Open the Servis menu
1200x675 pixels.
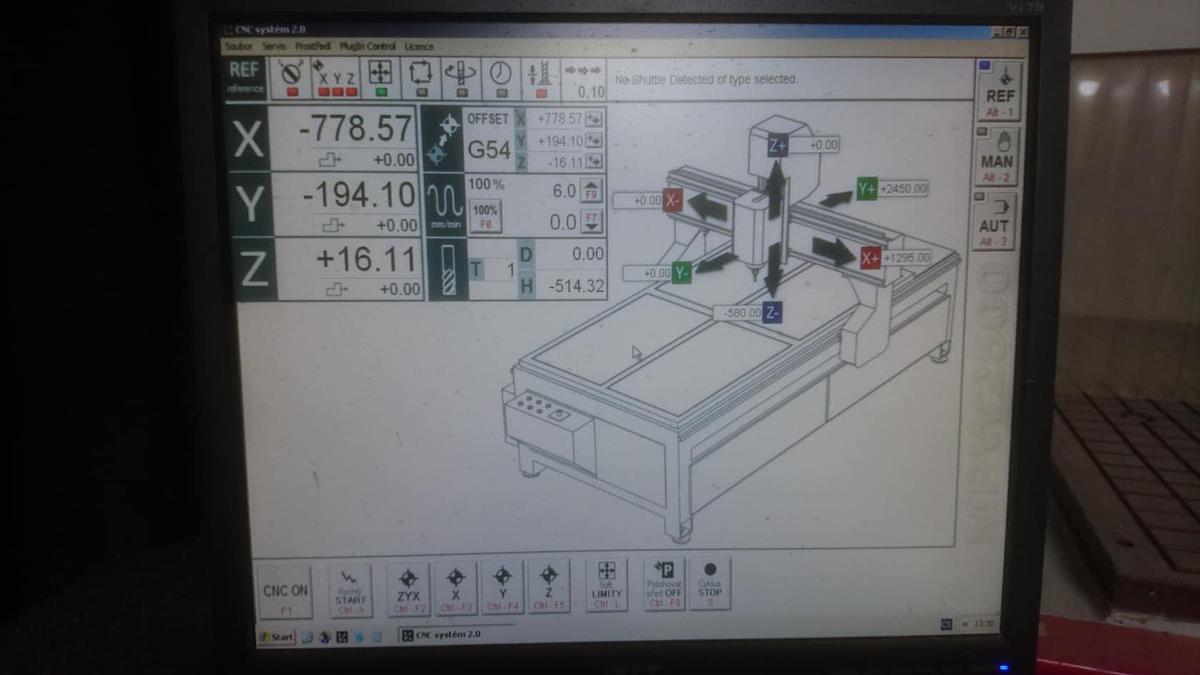274,46
